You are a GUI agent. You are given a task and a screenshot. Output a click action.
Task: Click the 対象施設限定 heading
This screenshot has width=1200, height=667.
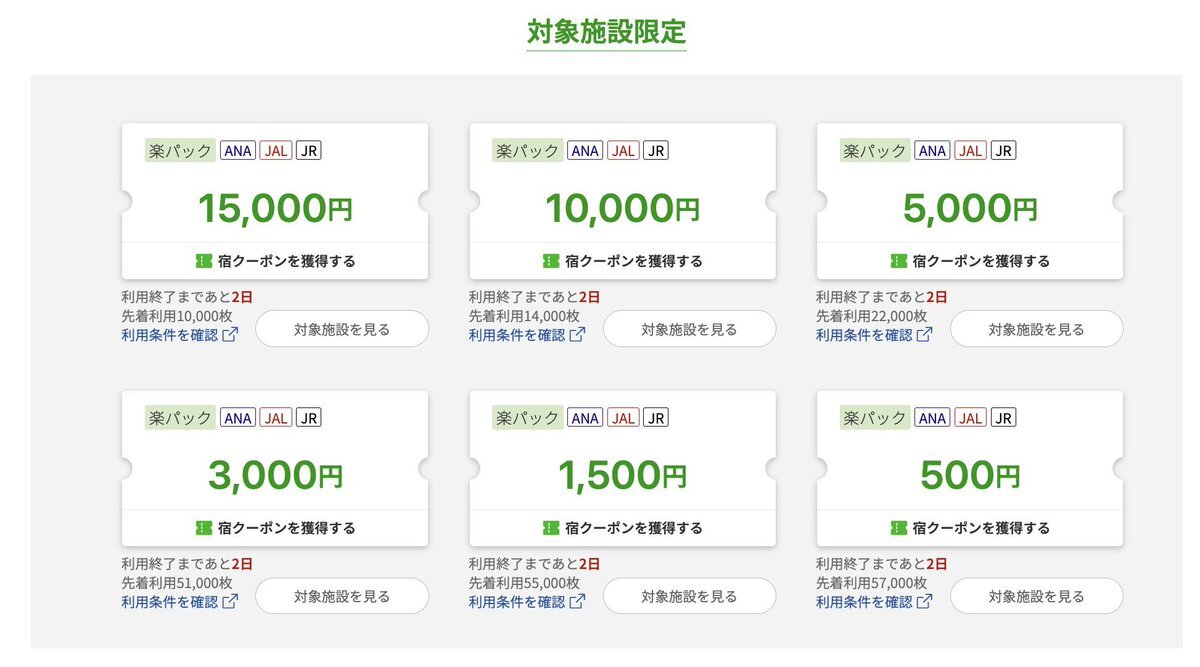pyautogui.click(x=607, y=31)
